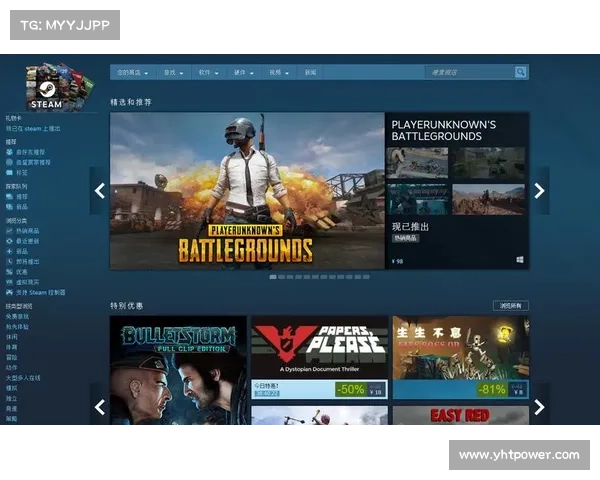Open the Papers, Please offer card
This screenshot has height=480, width=600.
click(x=320, y=357)
